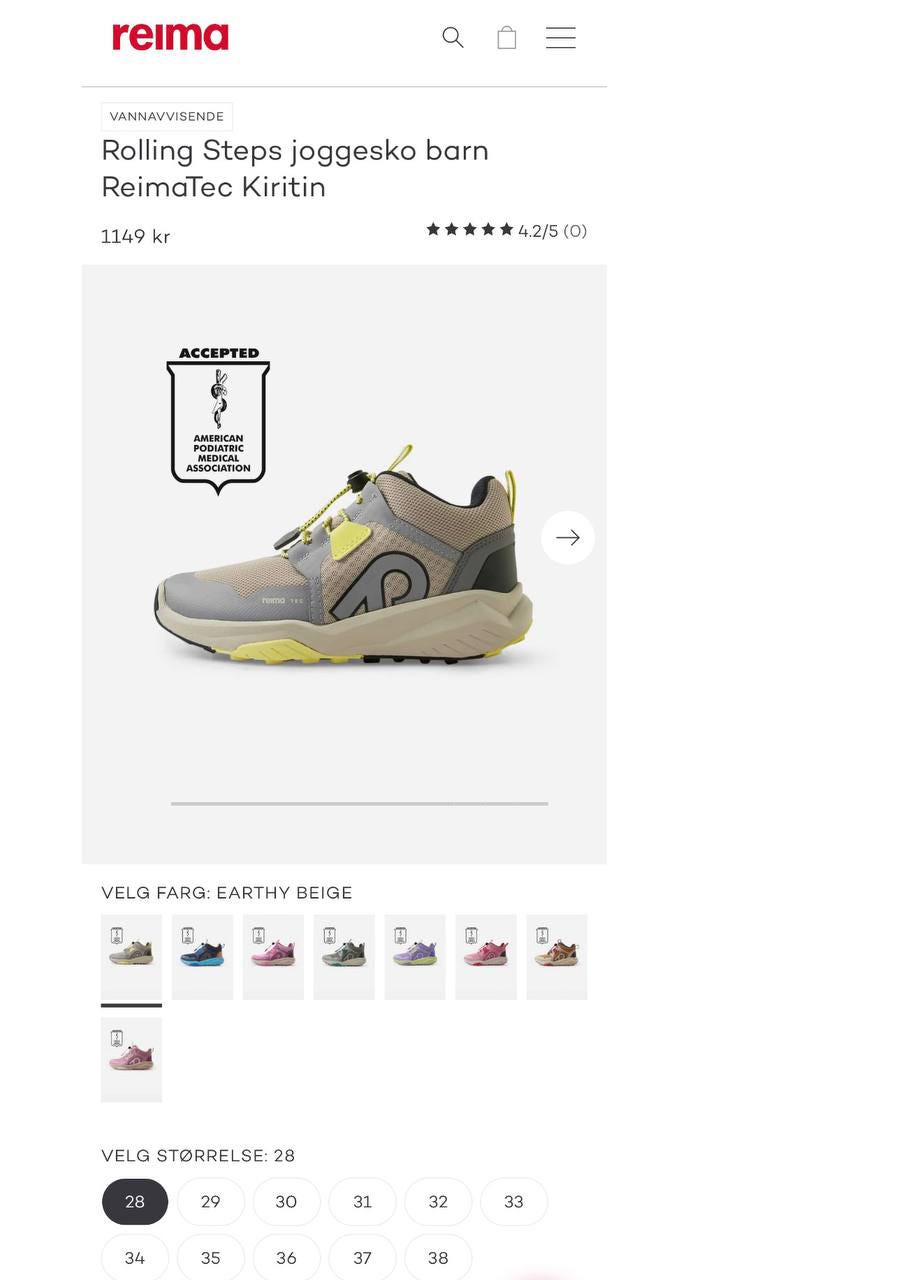Select the Earthy Beige color thumbnail
901x1280 pixels.
[131, 957]
